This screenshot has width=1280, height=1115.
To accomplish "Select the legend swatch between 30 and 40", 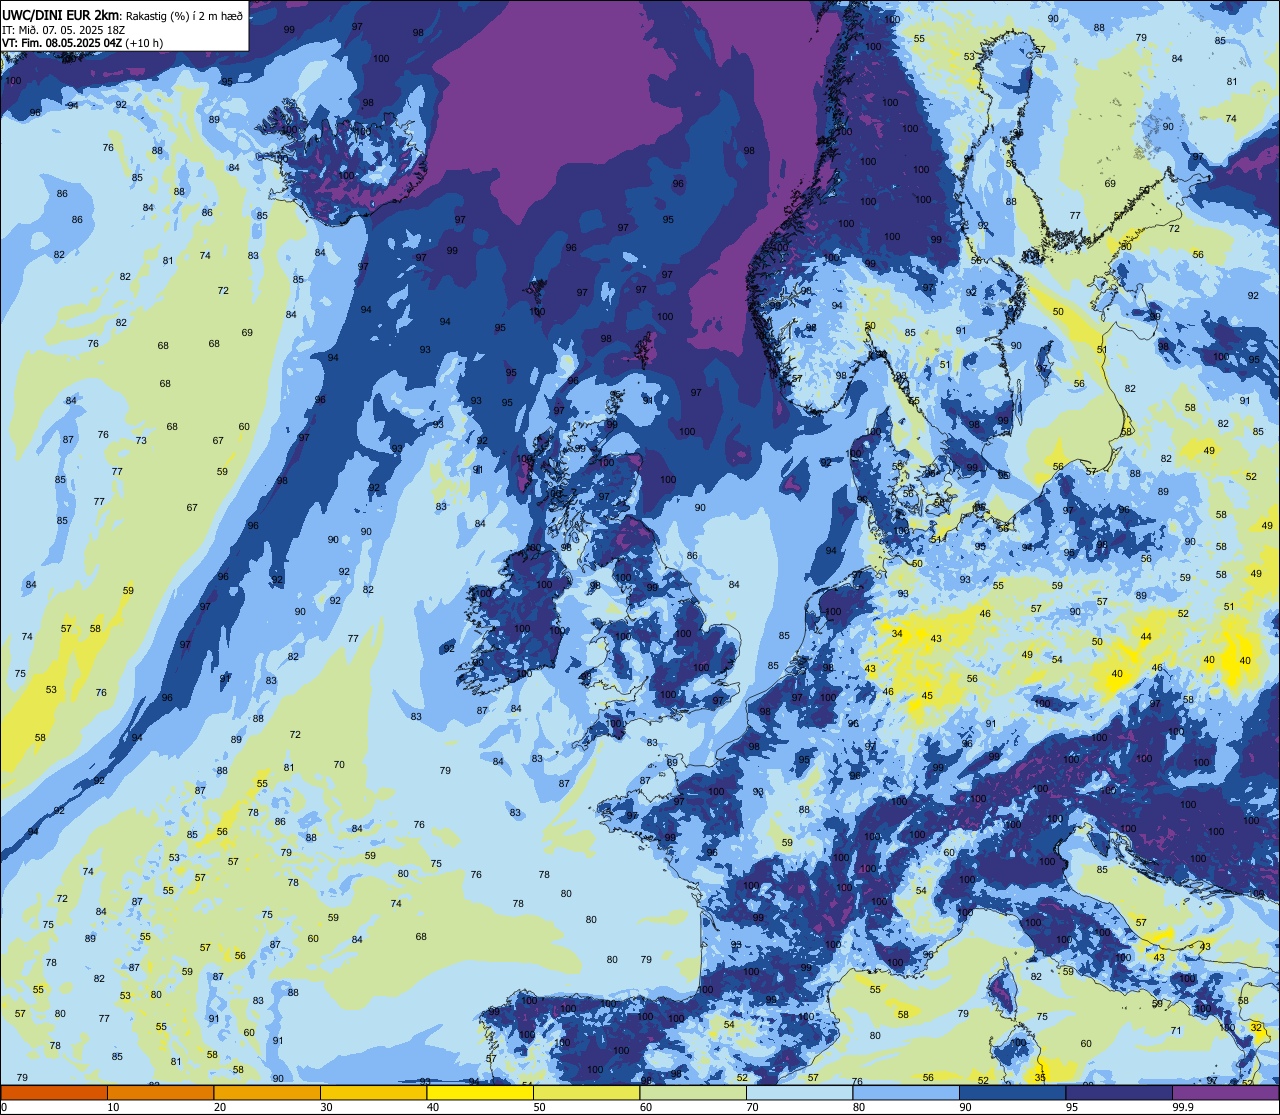I will click(373, 1092).
